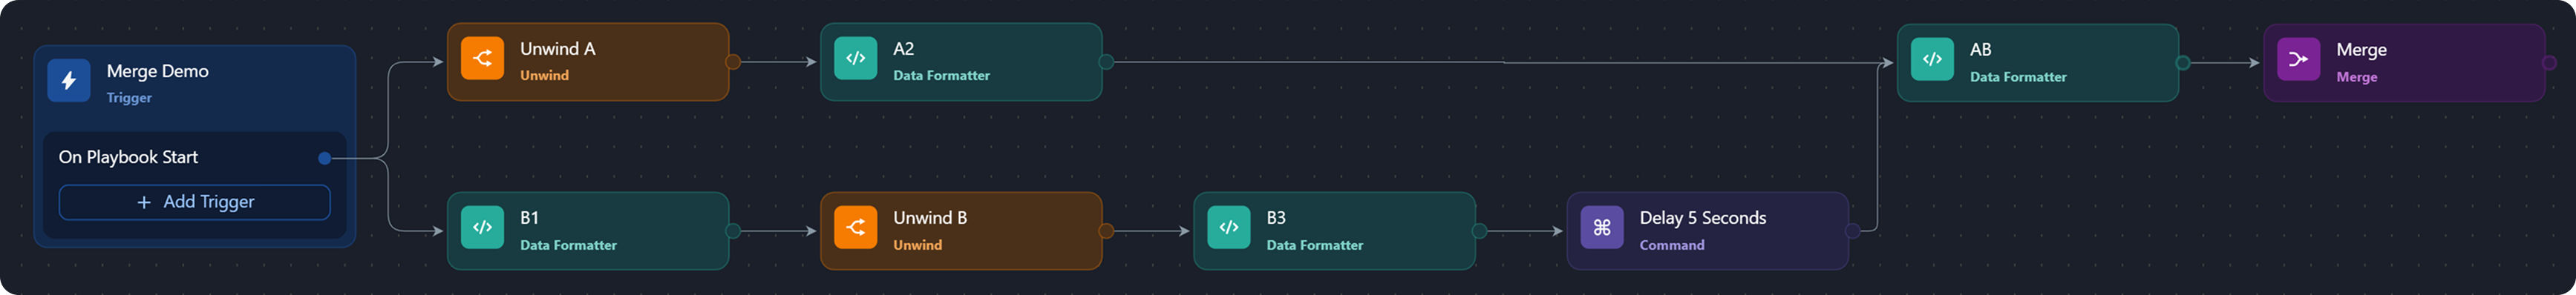Click the Merge node output port
Viewport: 2576px width, 295px height.
[2548, 63]
